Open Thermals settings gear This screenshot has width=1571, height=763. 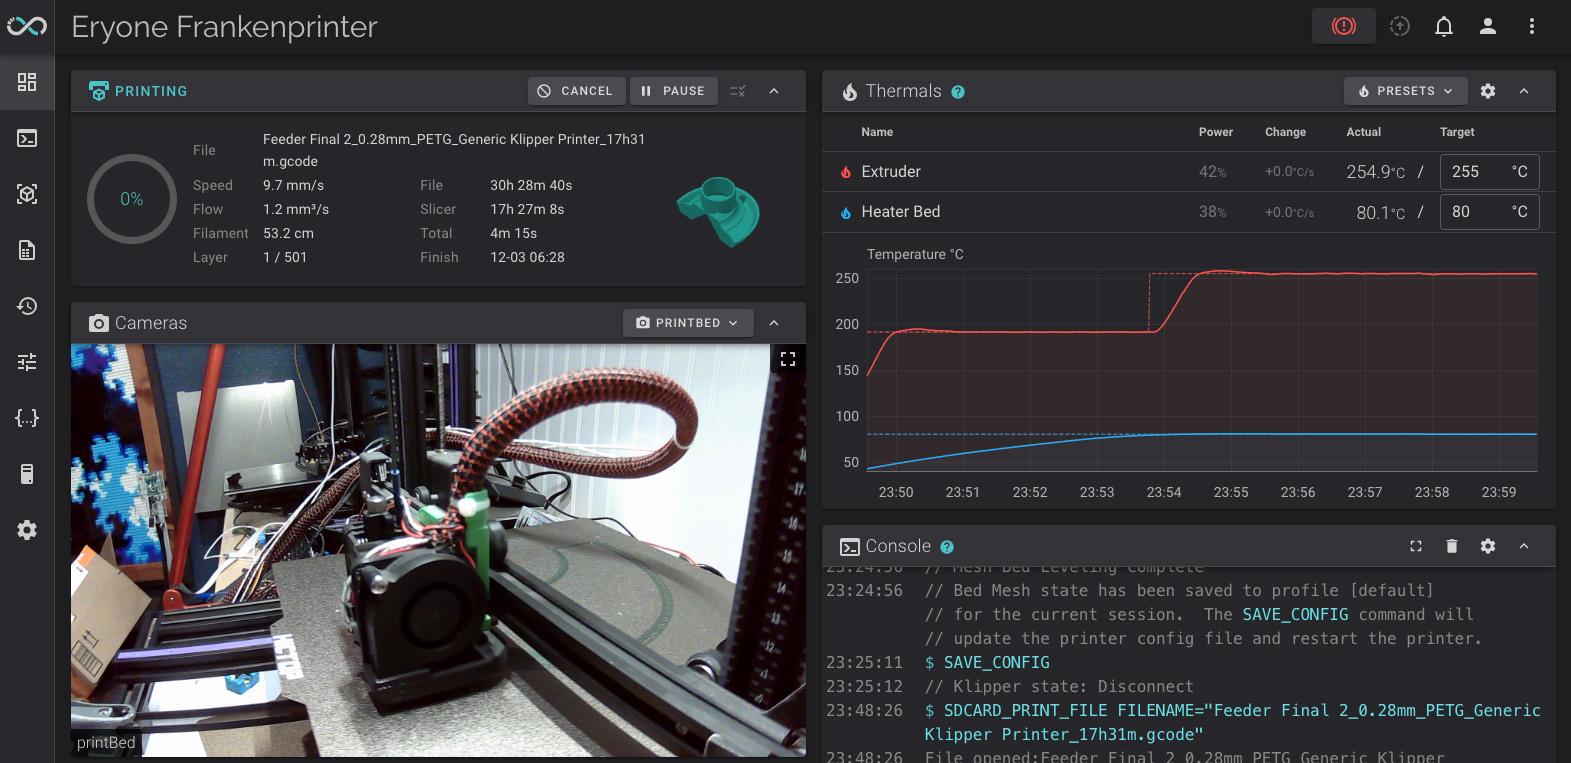(x=1487, y=91)
